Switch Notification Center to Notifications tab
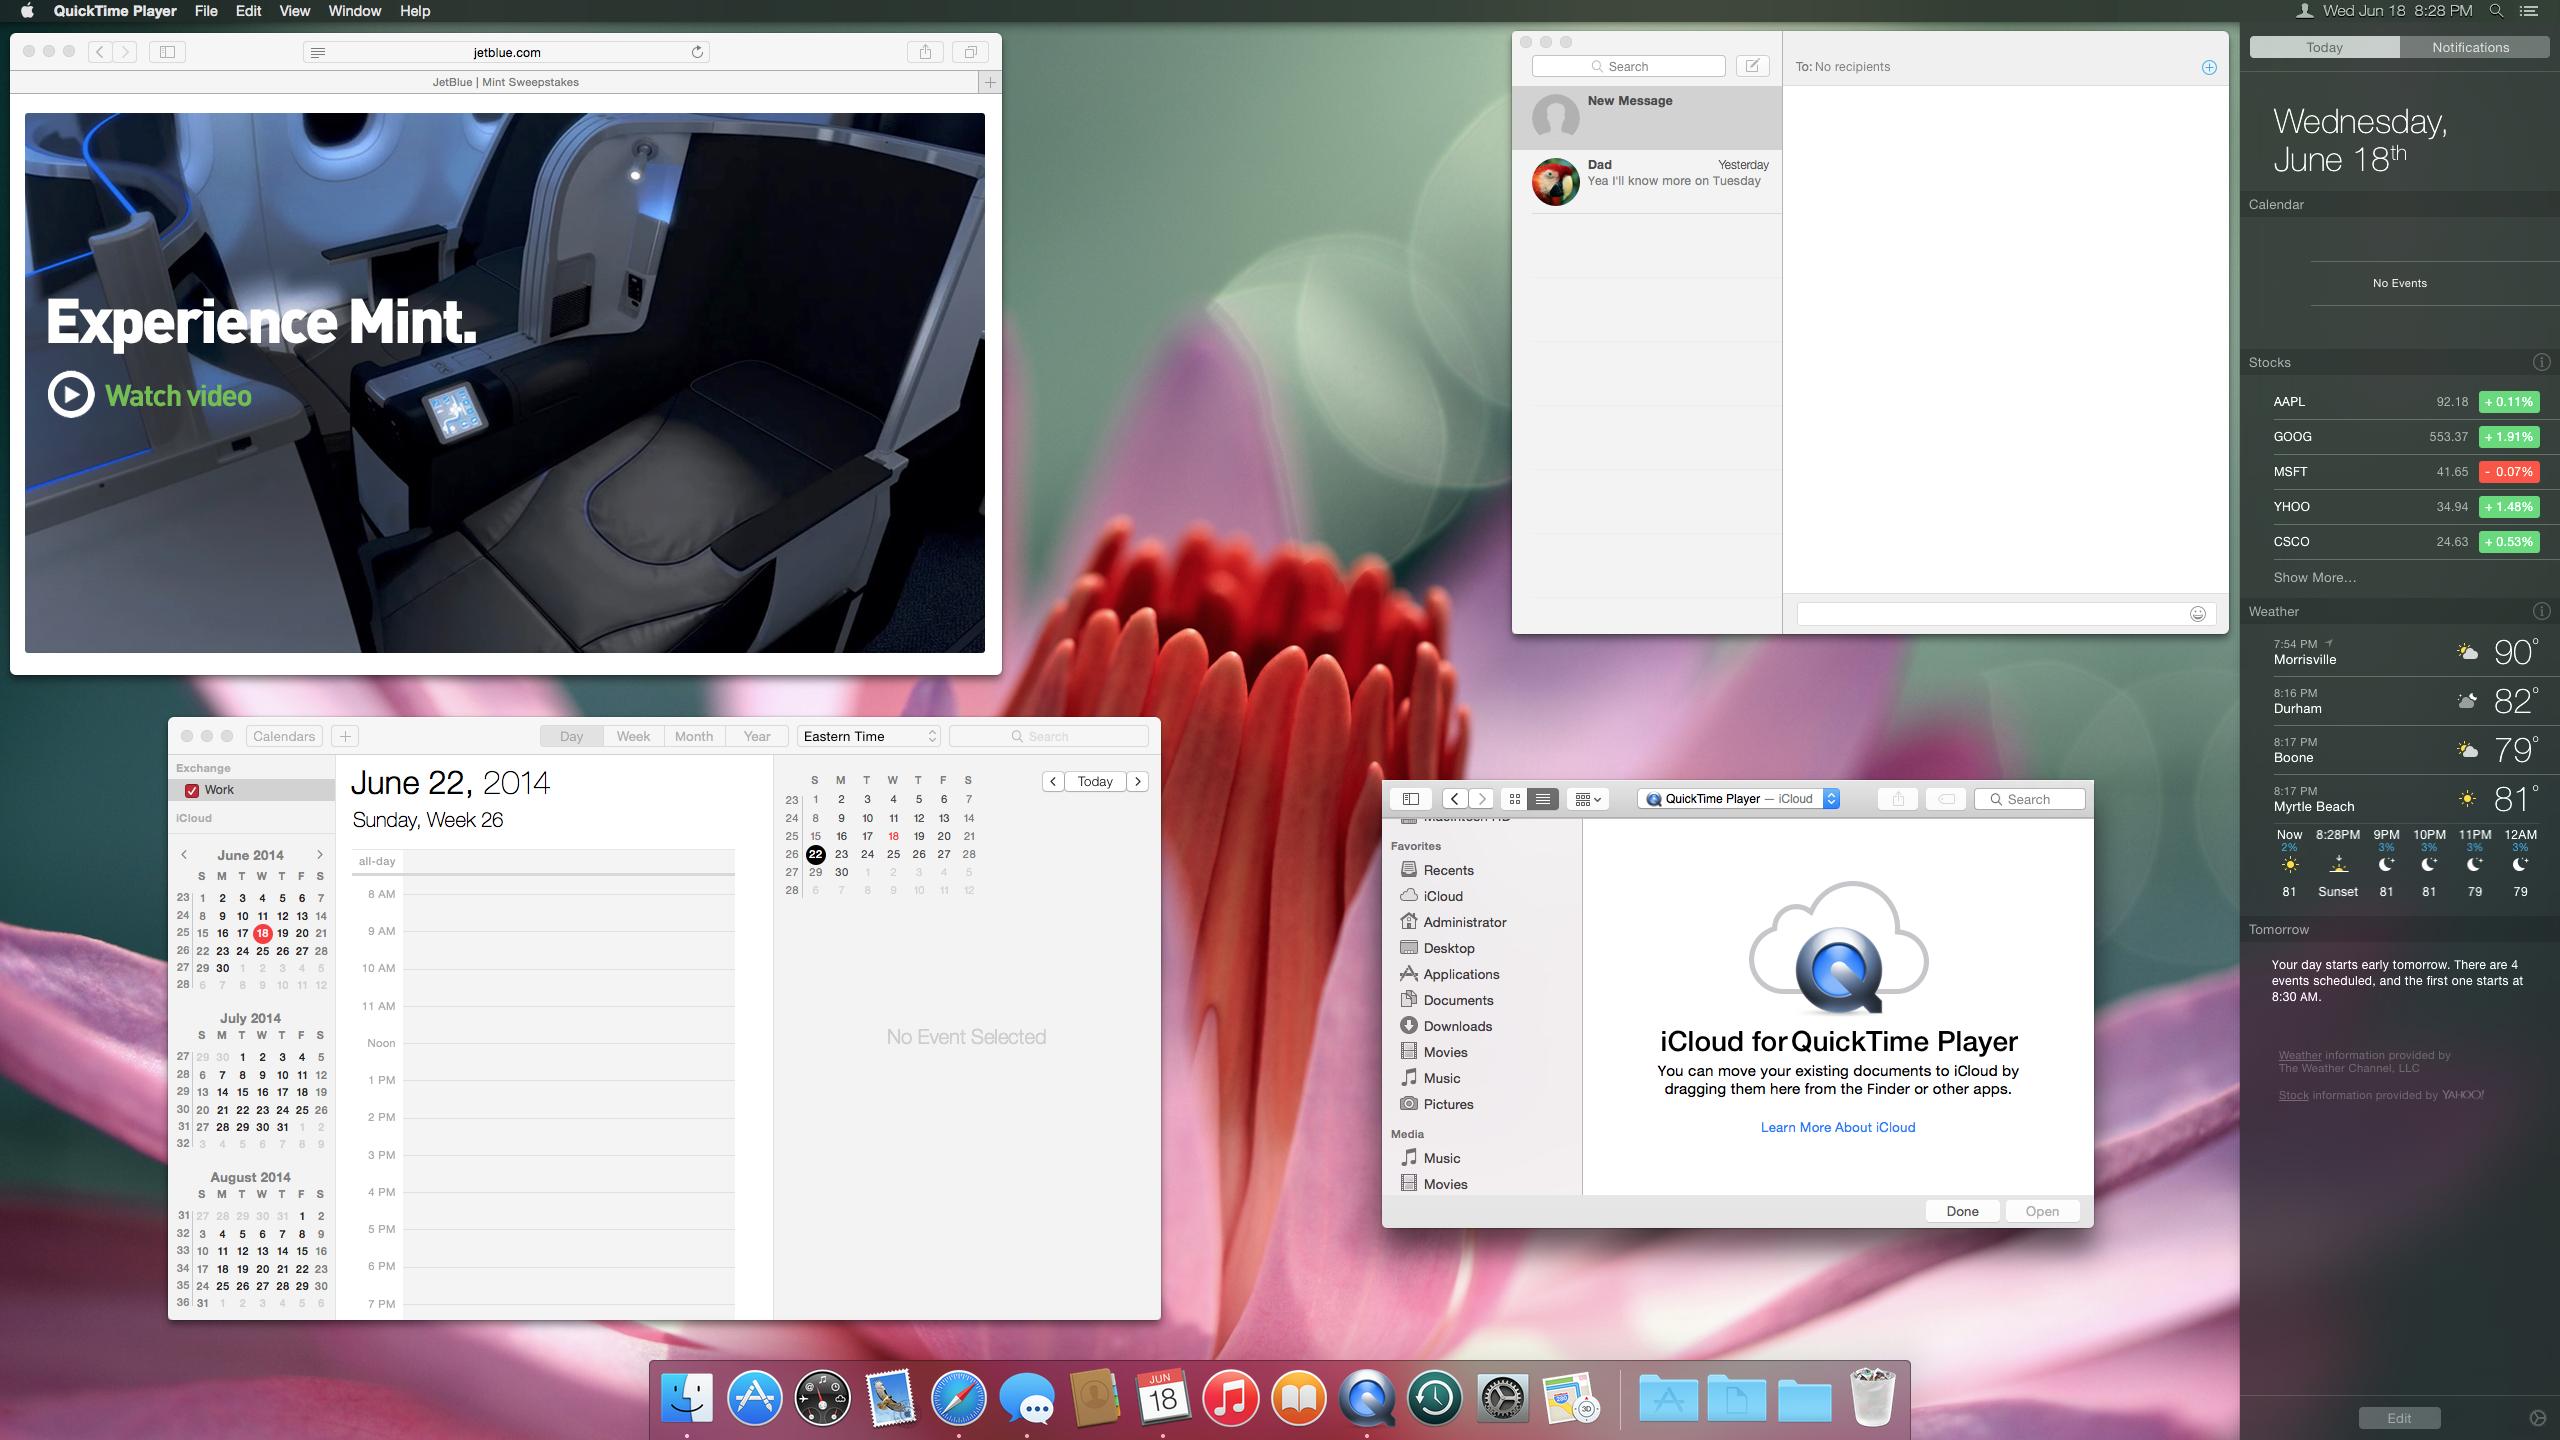This screenshot has width=2560, height=1440. (2470, 47)
